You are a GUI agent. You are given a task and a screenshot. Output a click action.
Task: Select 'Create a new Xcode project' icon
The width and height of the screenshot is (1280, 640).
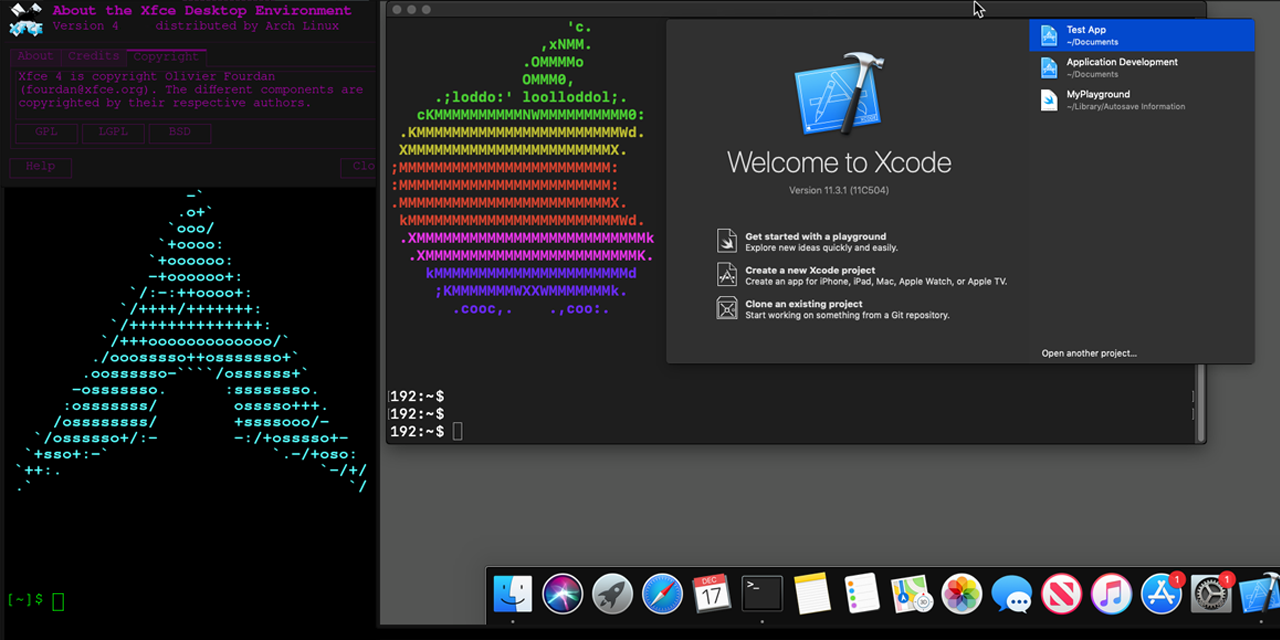tap(727, 274)
